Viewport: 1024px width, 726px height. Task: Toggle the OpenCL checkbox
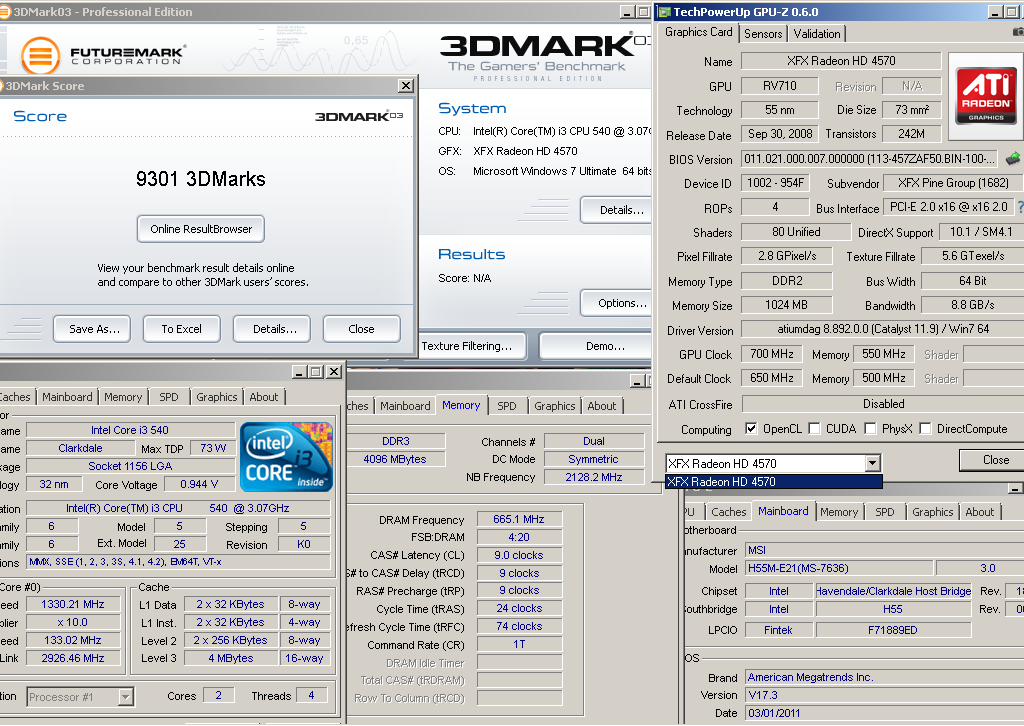(751, 428)
